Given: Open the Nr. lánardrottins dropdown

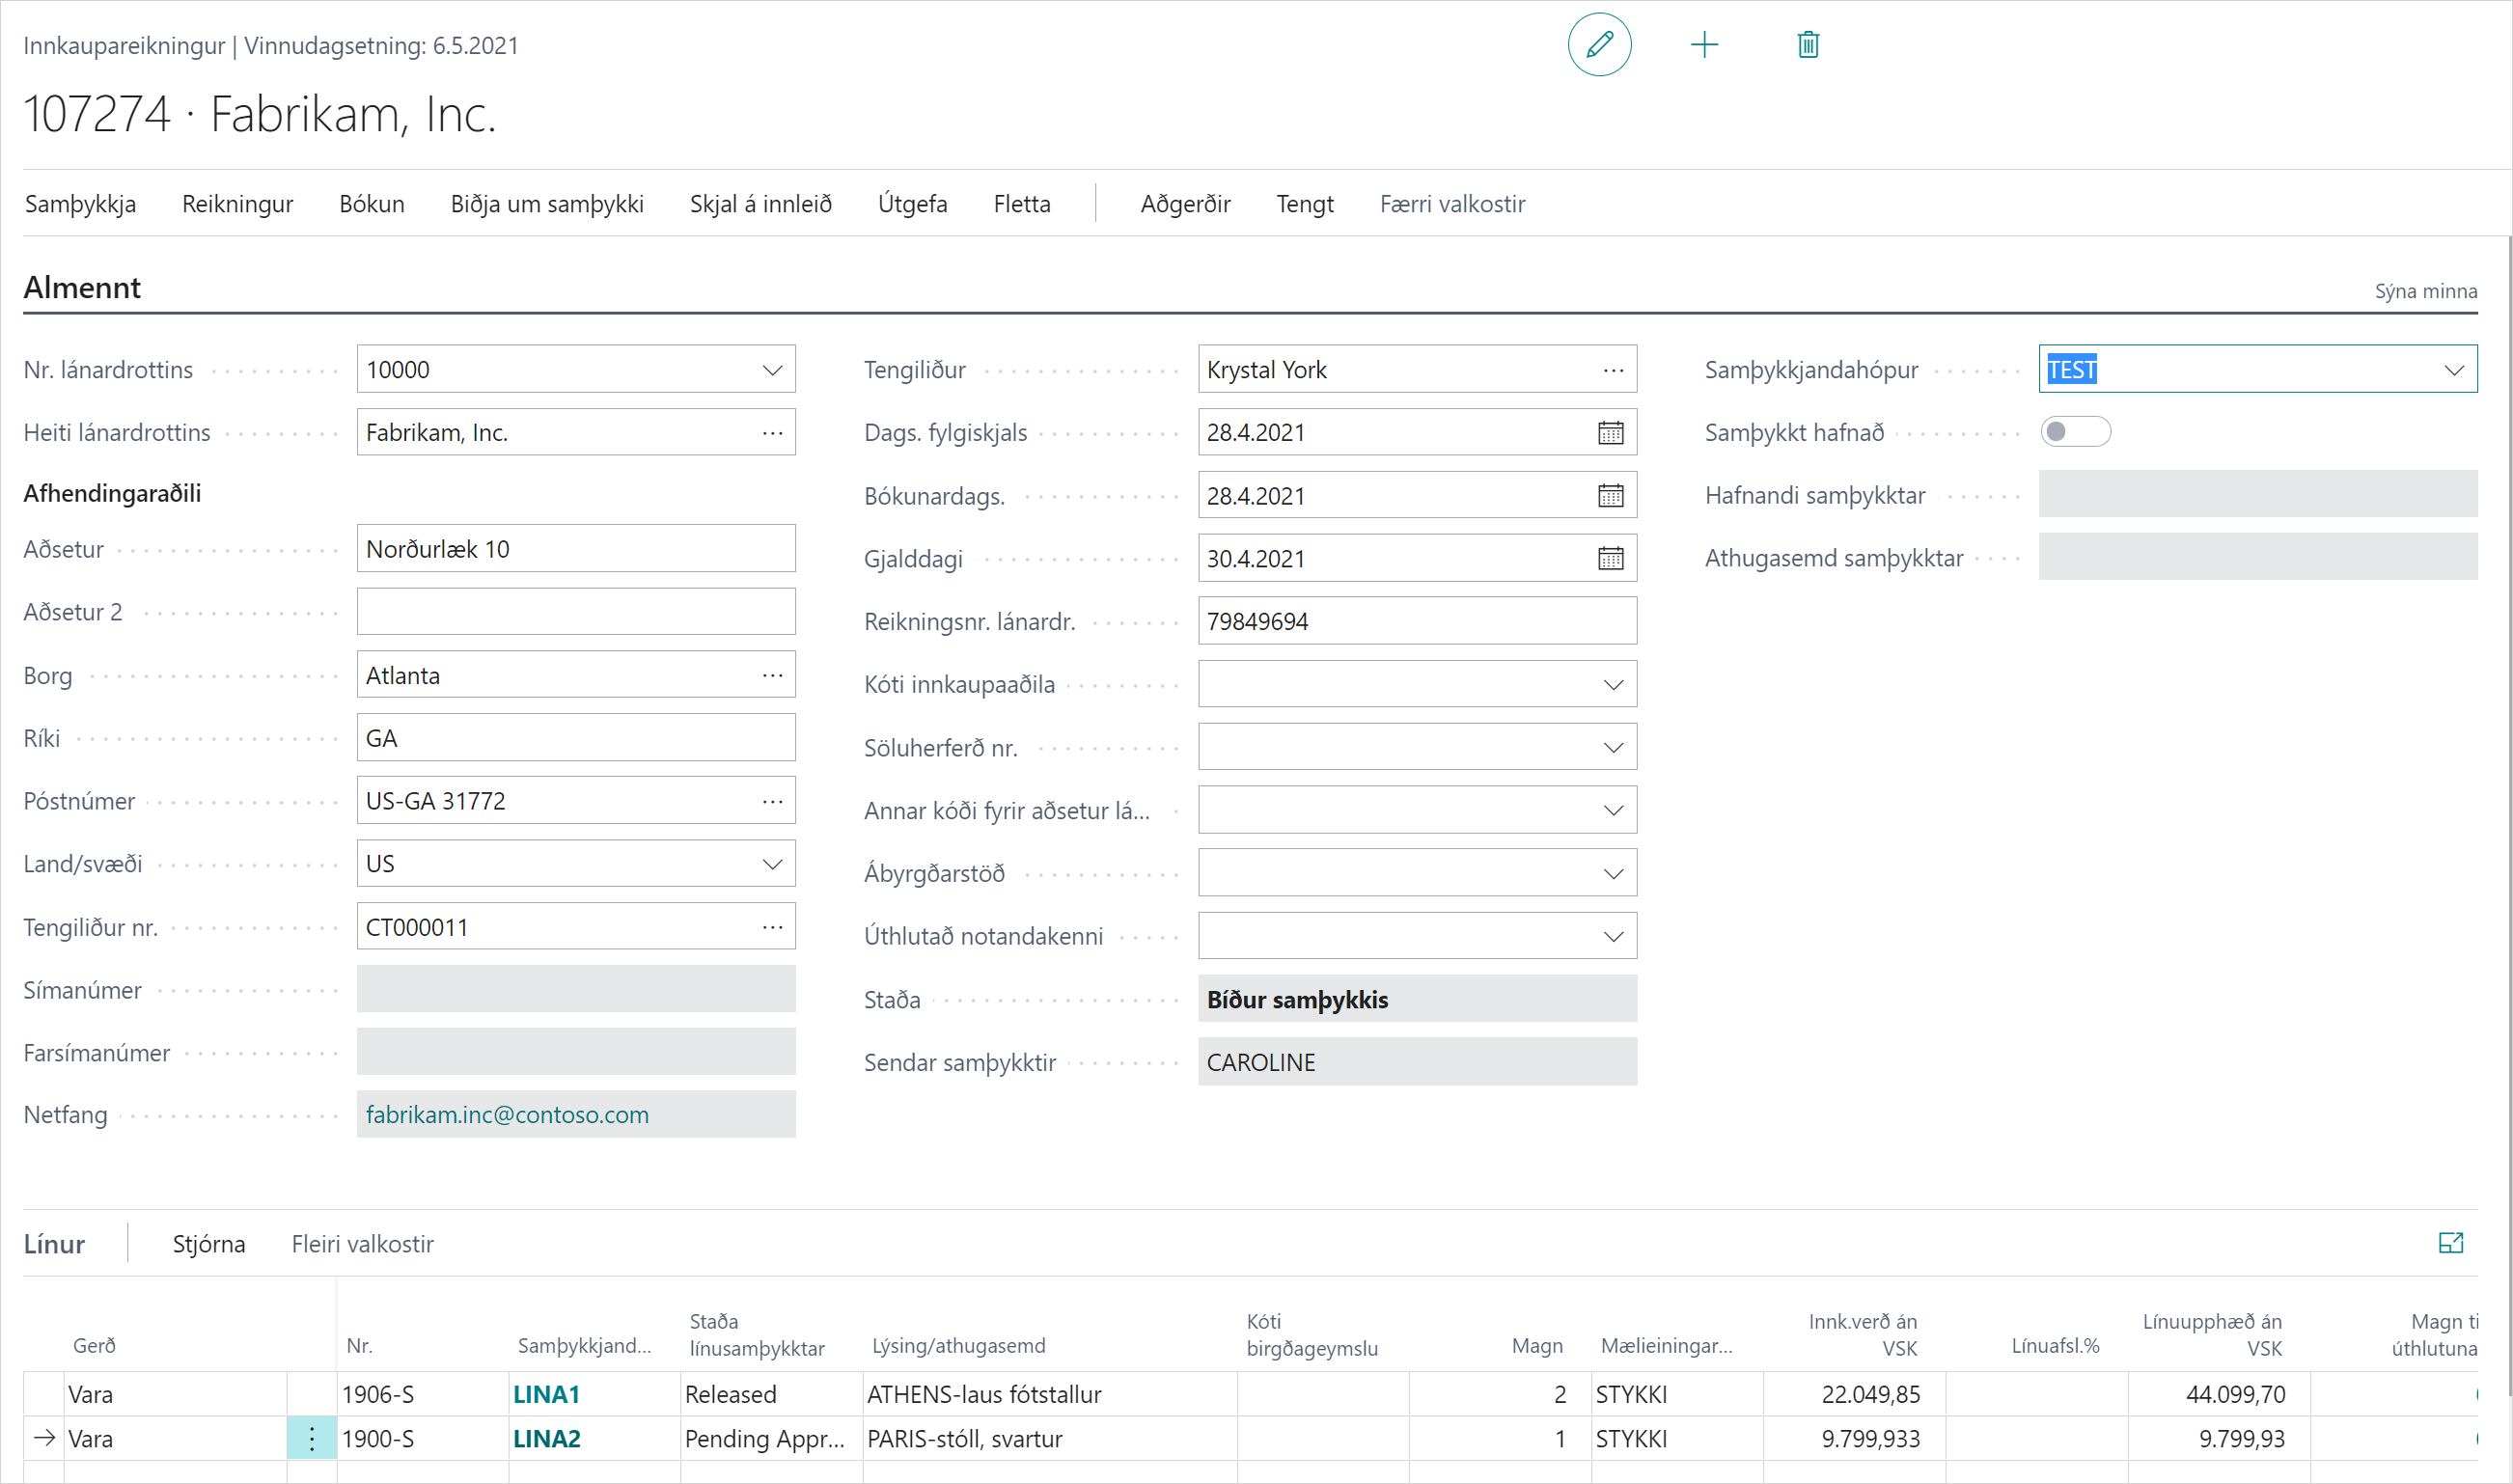Looking at the screenshot, I should coord(772,370).
